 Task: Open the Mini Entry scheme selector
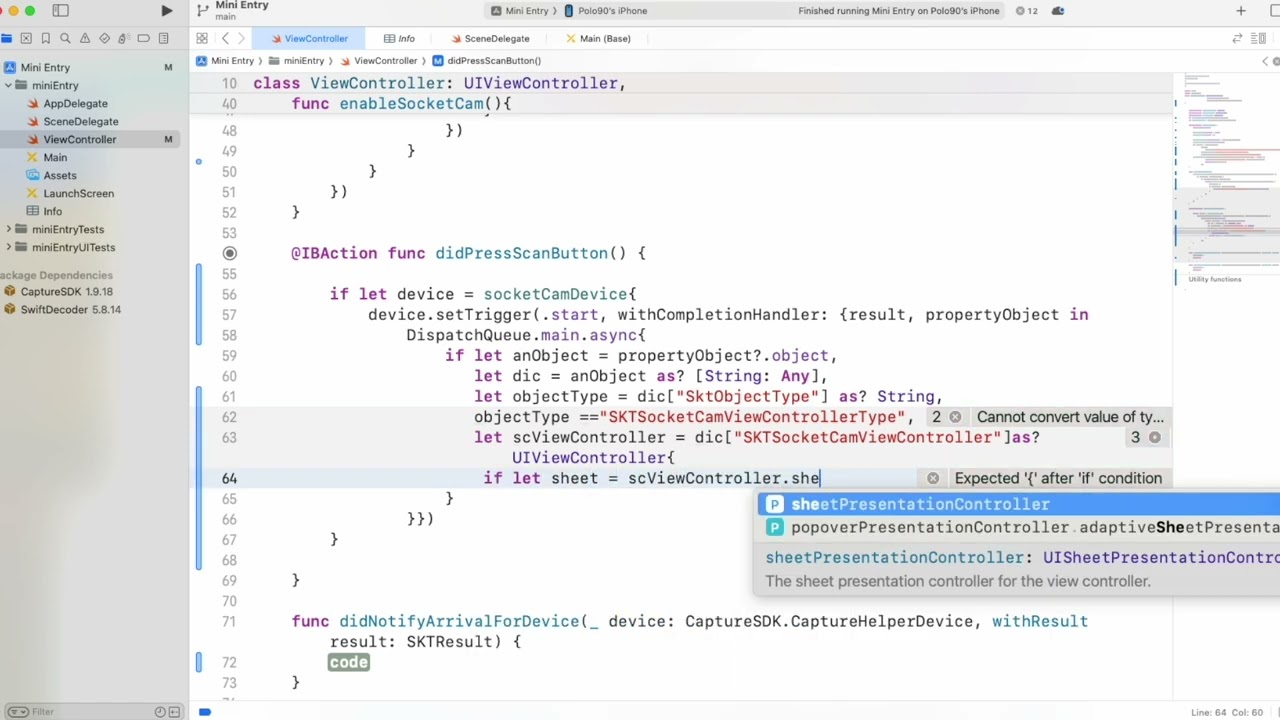[520, 11]
